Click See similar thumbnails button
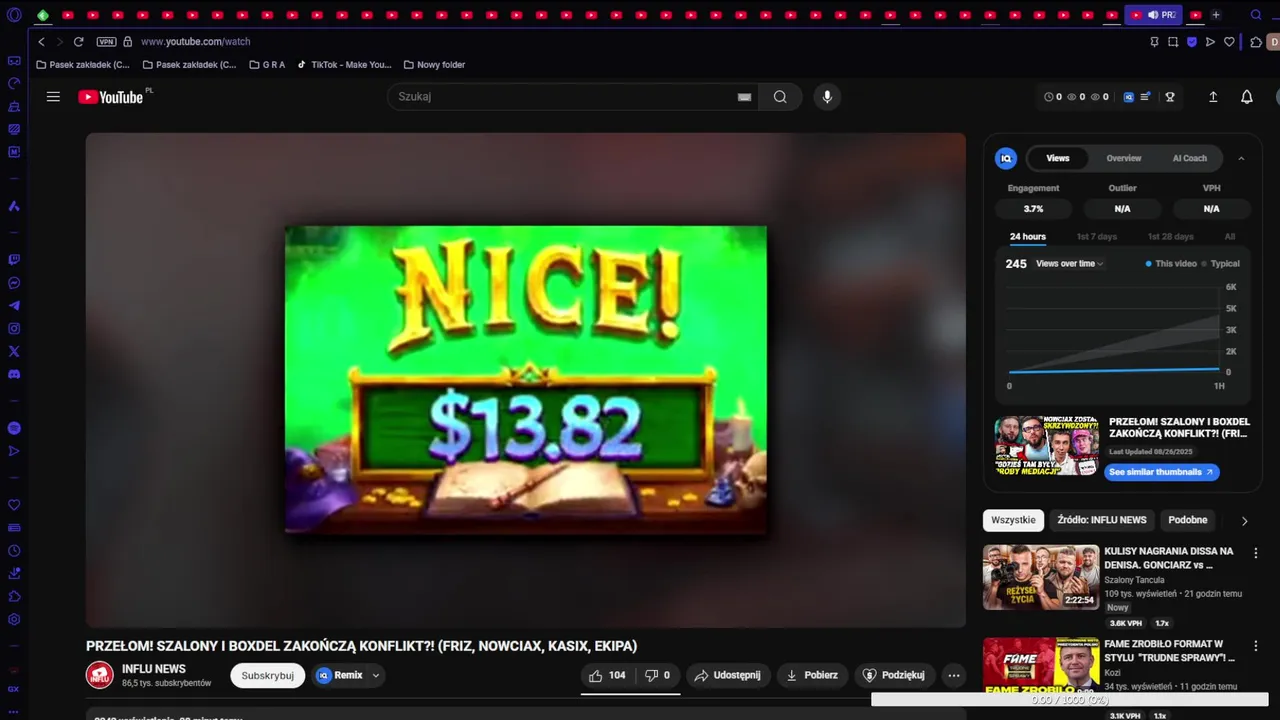This screenshot has width=1280, height=720. pyautogui.click(x=1161, y=472)
